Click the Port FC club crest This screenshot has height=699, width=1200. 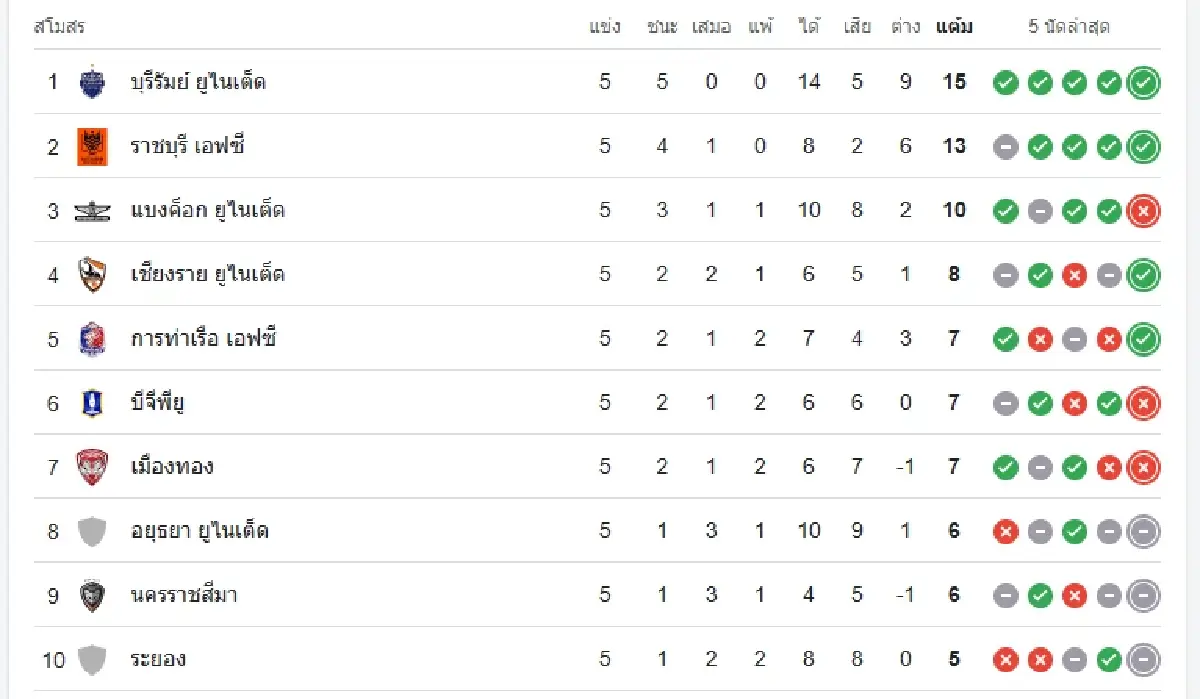pos(92,338)
